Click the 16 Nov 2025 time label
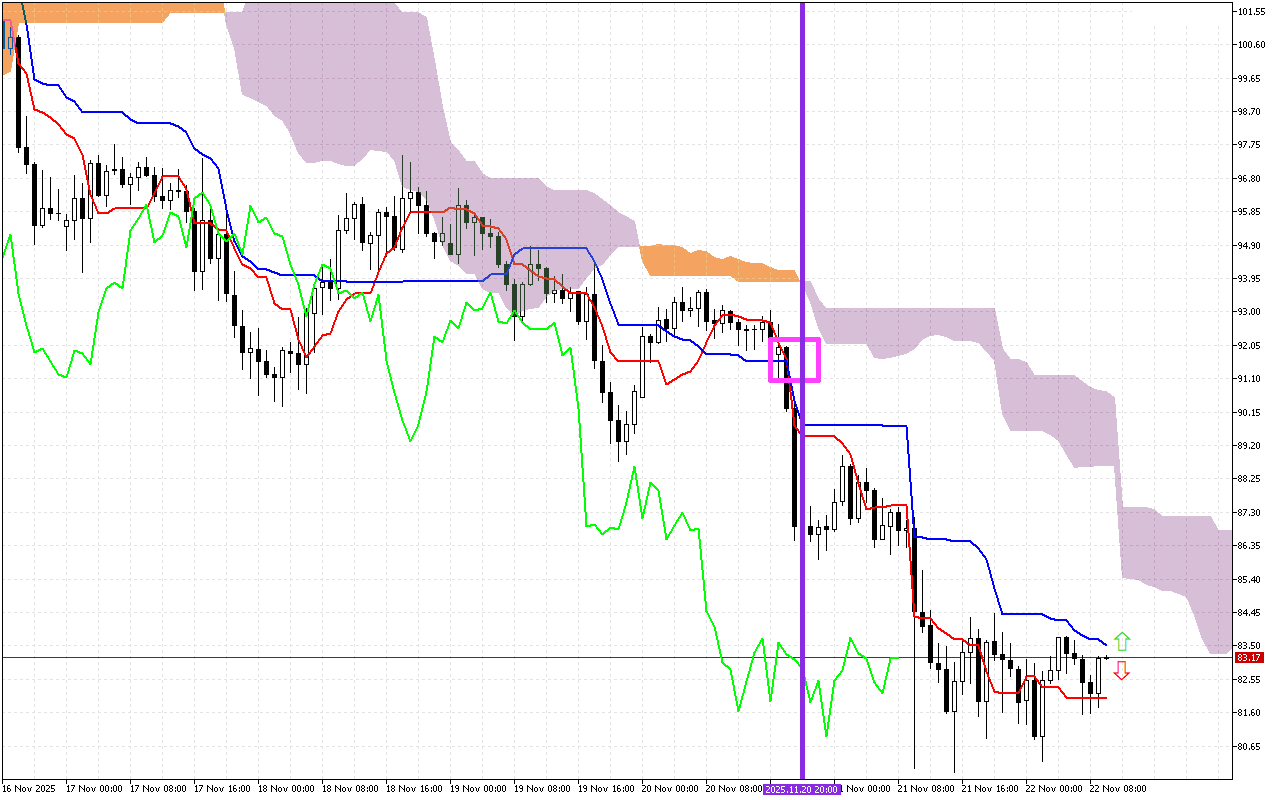The image size is (1280, 800). tap(29, 789)
